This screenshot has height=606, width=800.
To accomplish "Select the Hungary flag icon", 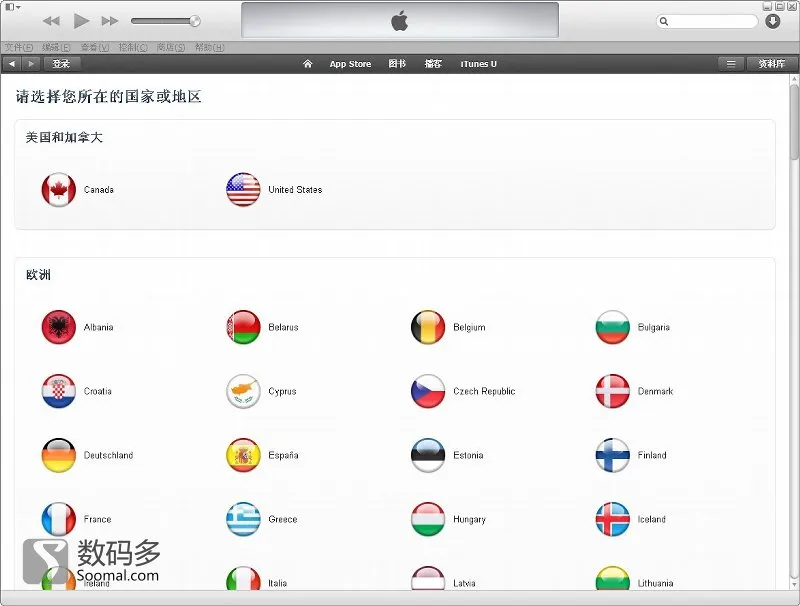I will pos(428,519).
